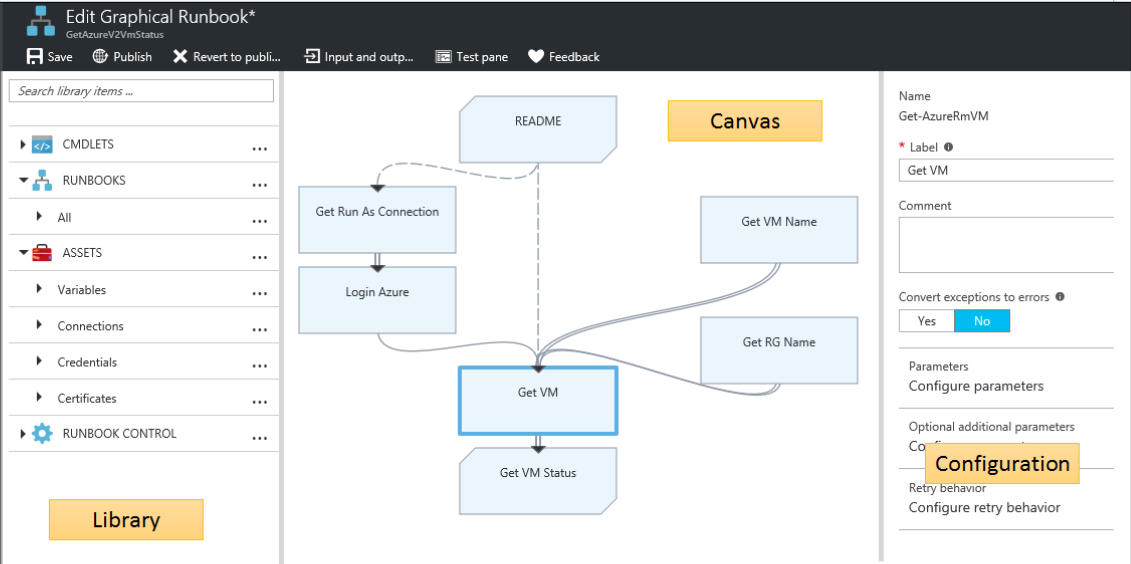Click the Input and output label
This screenshot has width=1131, height=564.
click(x=369, y=56)
